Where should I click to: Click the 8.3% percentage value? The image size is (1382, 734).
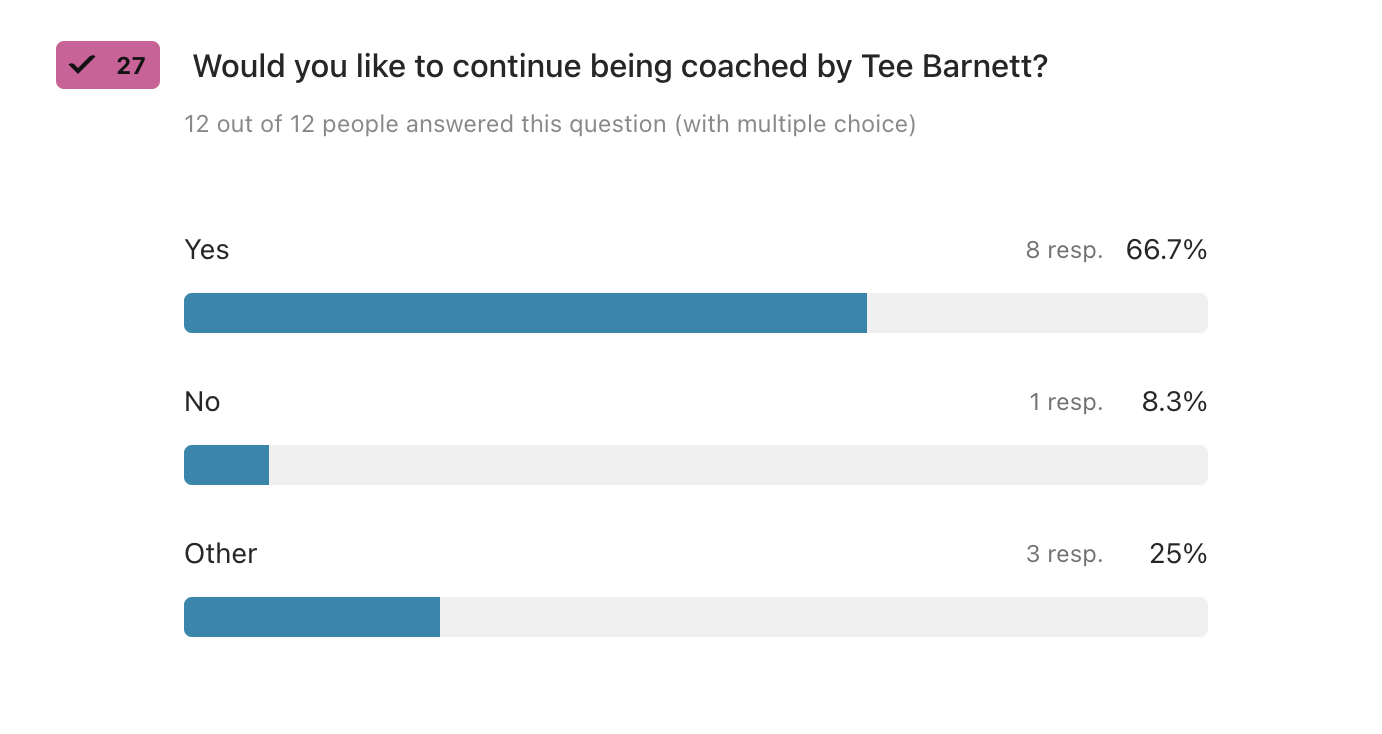point(1174,402)
